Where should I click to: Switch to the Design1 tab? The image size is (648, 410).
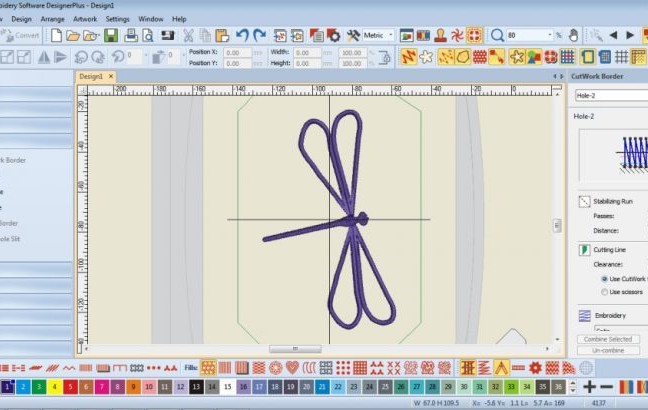point(91,76)
